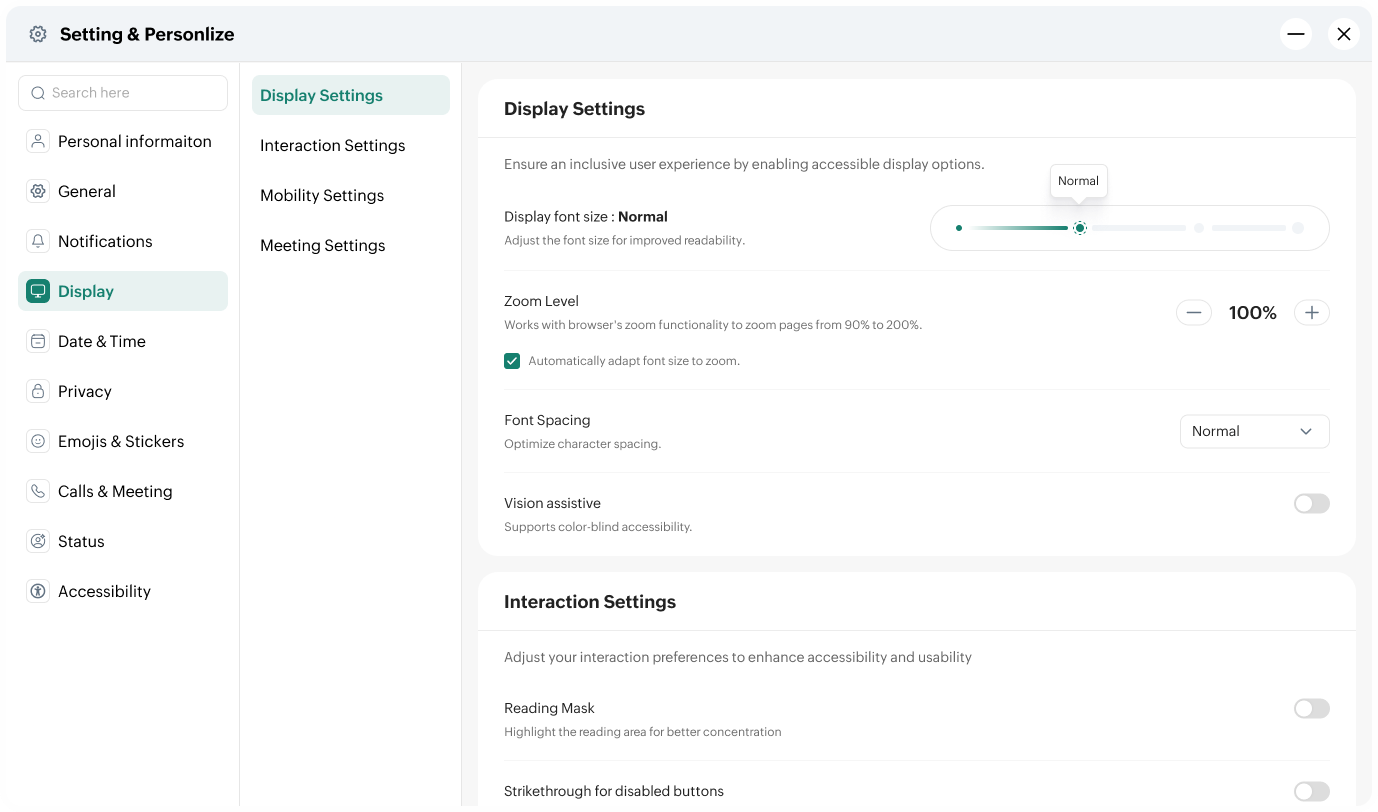
Task: Select Display in the sidebar
Action: pyautogui.click(x=123, y=291)
